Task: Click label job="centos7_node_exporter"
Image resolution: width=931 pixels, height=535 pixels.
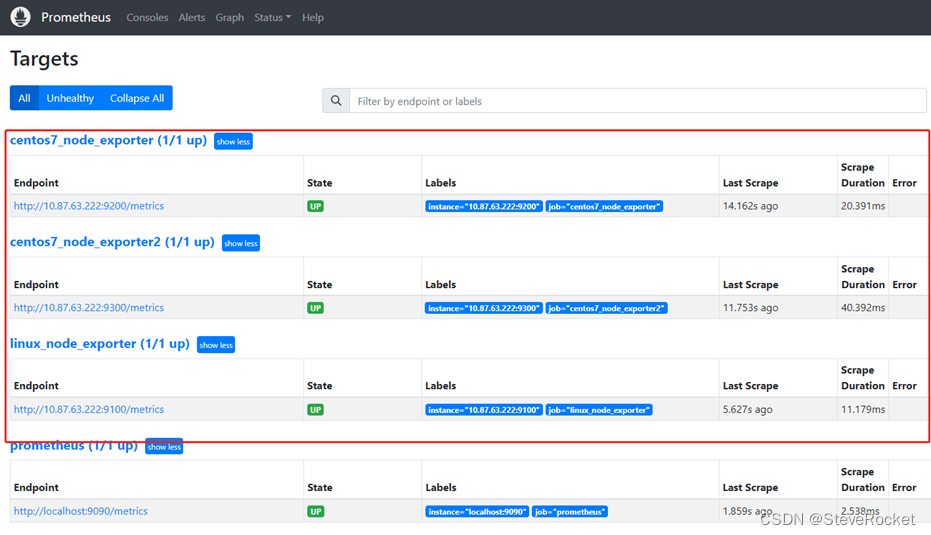Action: [604, 207]
